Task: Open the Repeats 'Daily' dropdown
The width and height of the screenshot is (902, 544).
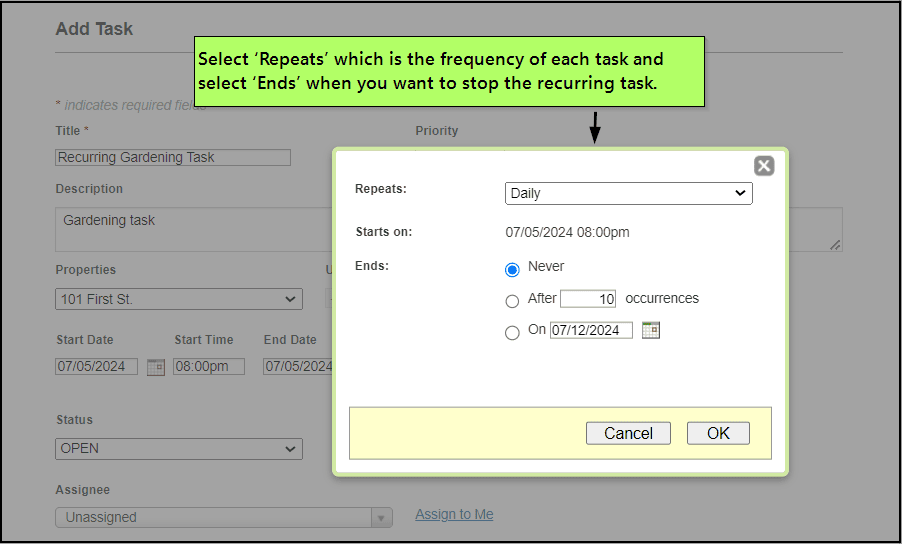Action: [628, 193]
